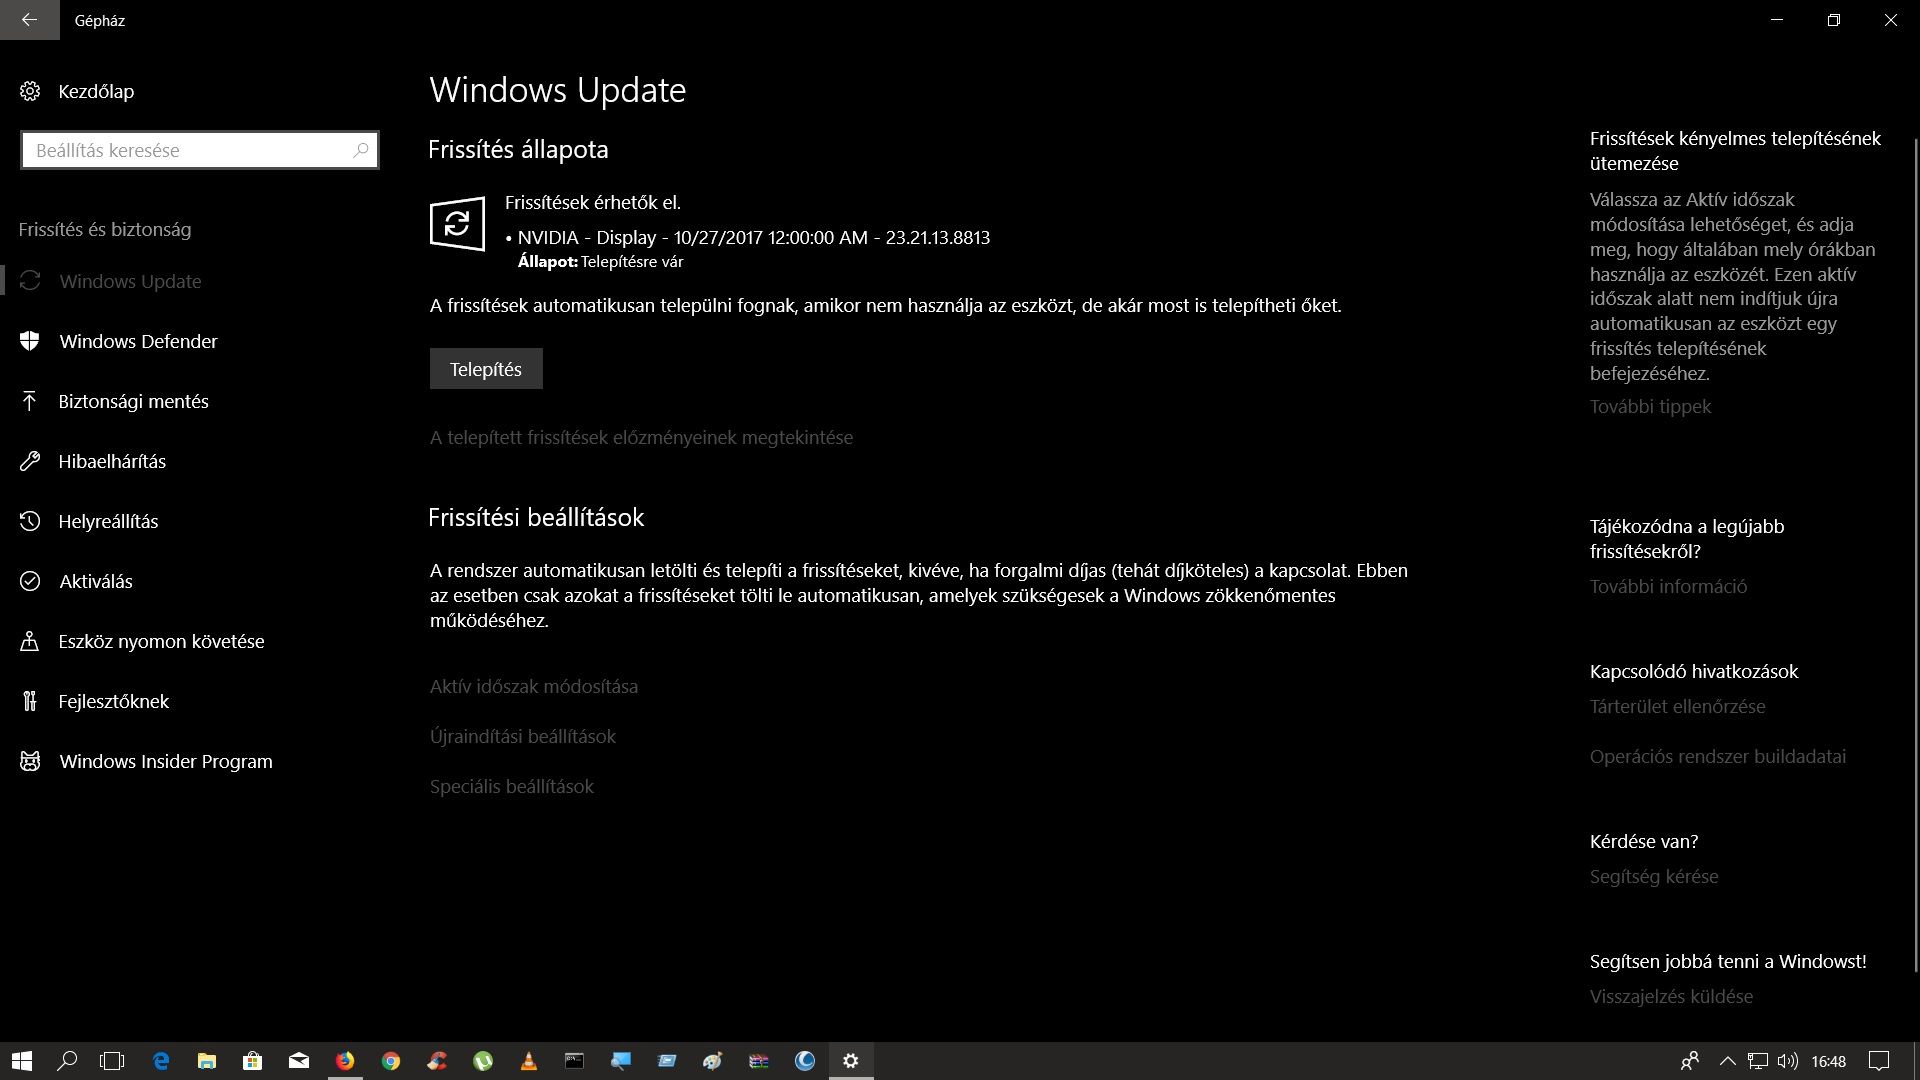Open Aktív időszak módosítása link
This screenshot has width=1920, height=1080.
tap(534, 686)
